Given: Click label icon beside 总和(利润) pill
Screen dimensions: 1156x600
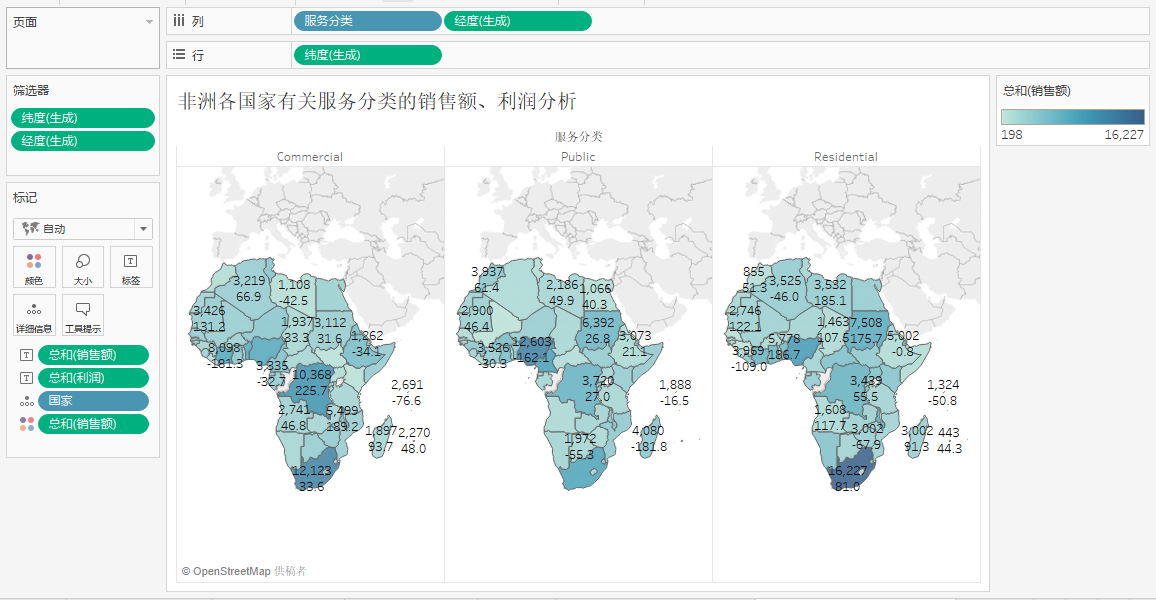Looking at the screenshot, I should (26, 378).
